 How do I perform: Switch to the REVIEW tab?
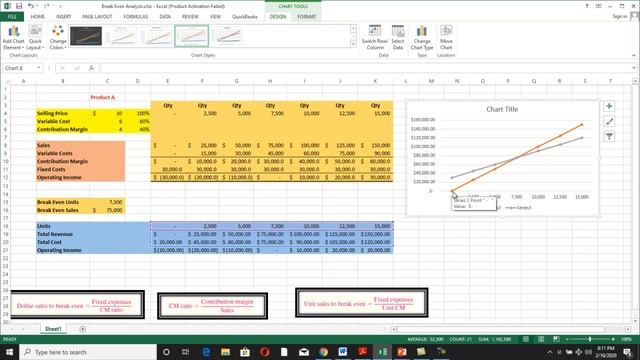(190, 17)
